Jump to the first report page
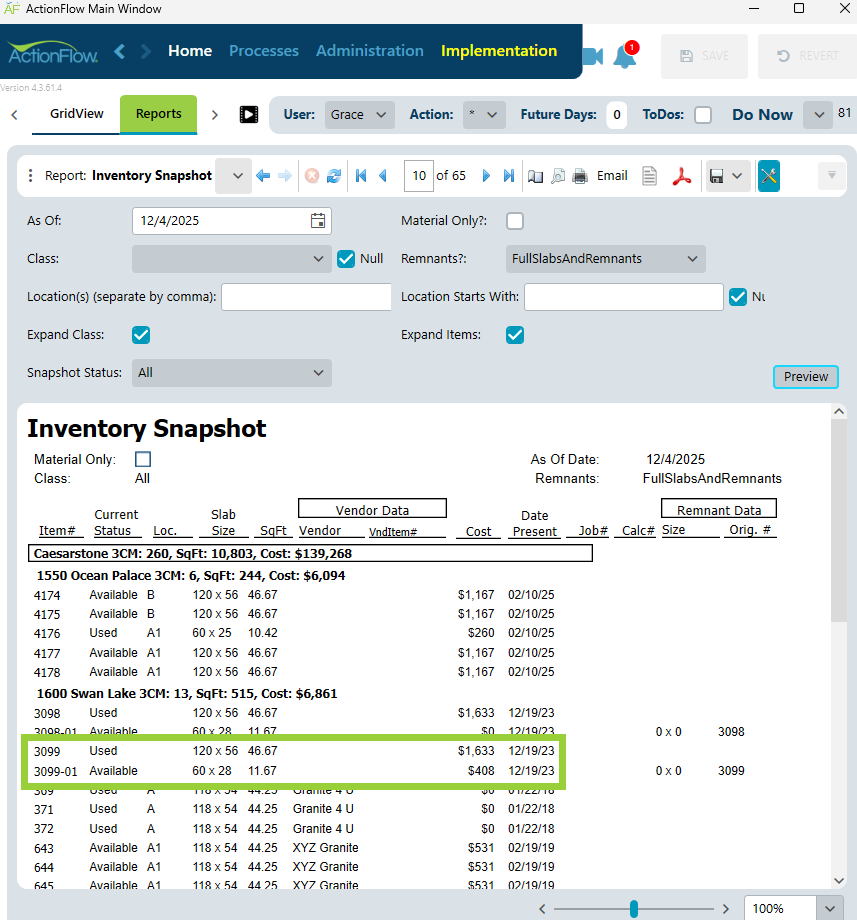857x920 pixels. coord(361,175)
